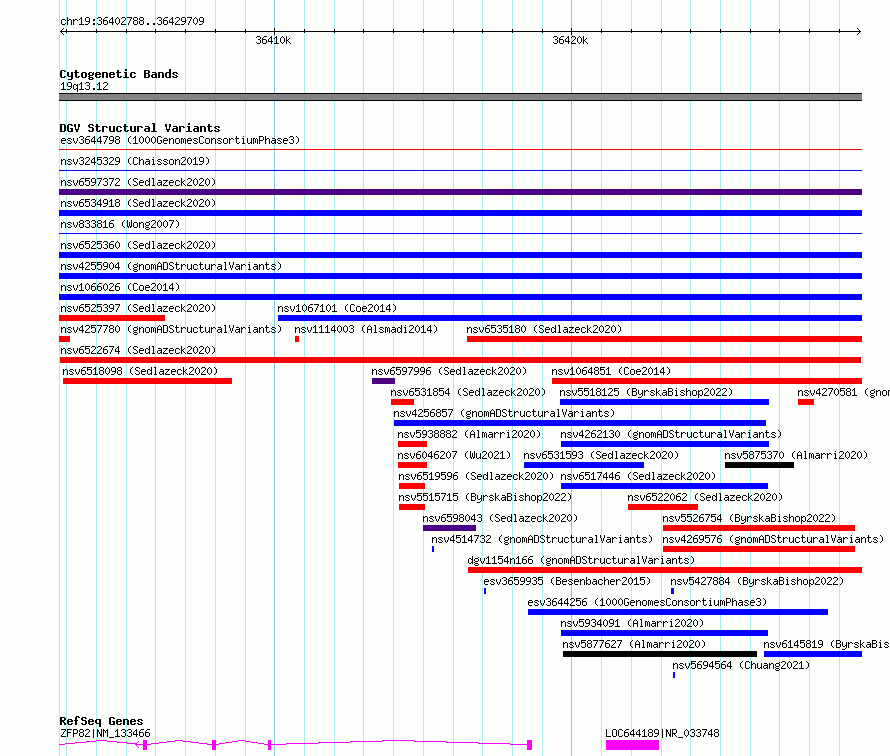890x756 pixels.
Task: Select the nsv1114003 Alsmadi2014 label
Action: tap(366, 329)
